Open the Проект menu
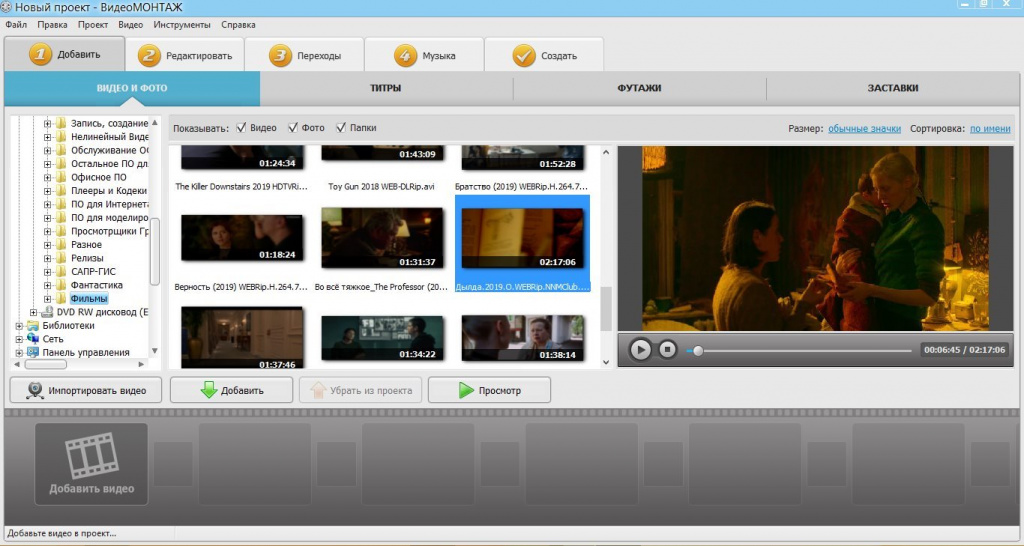 tap(93, 25)
